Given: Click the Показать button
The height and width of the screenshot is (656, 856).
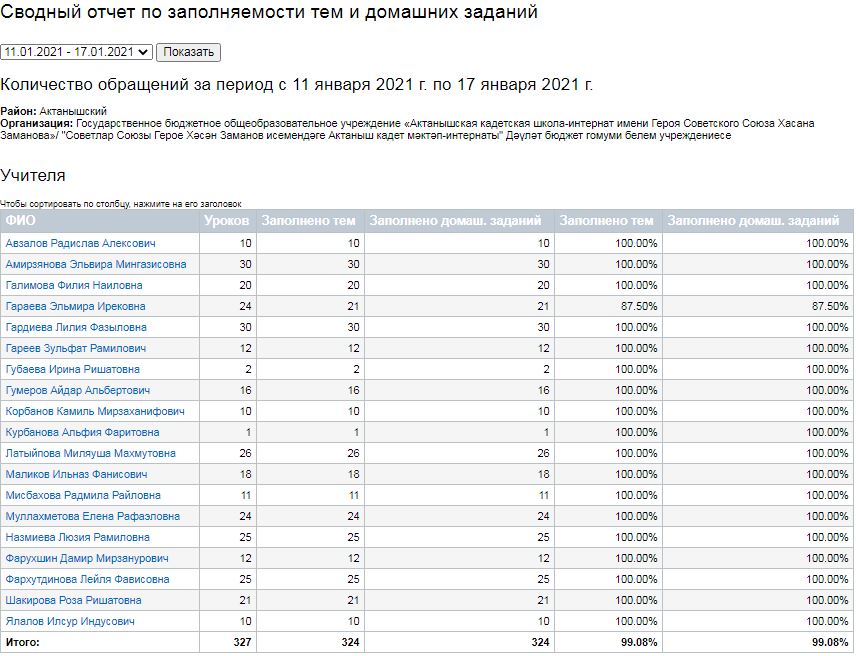Looking at the screenshot, I should pyautogui.click(x=188, y=52).
